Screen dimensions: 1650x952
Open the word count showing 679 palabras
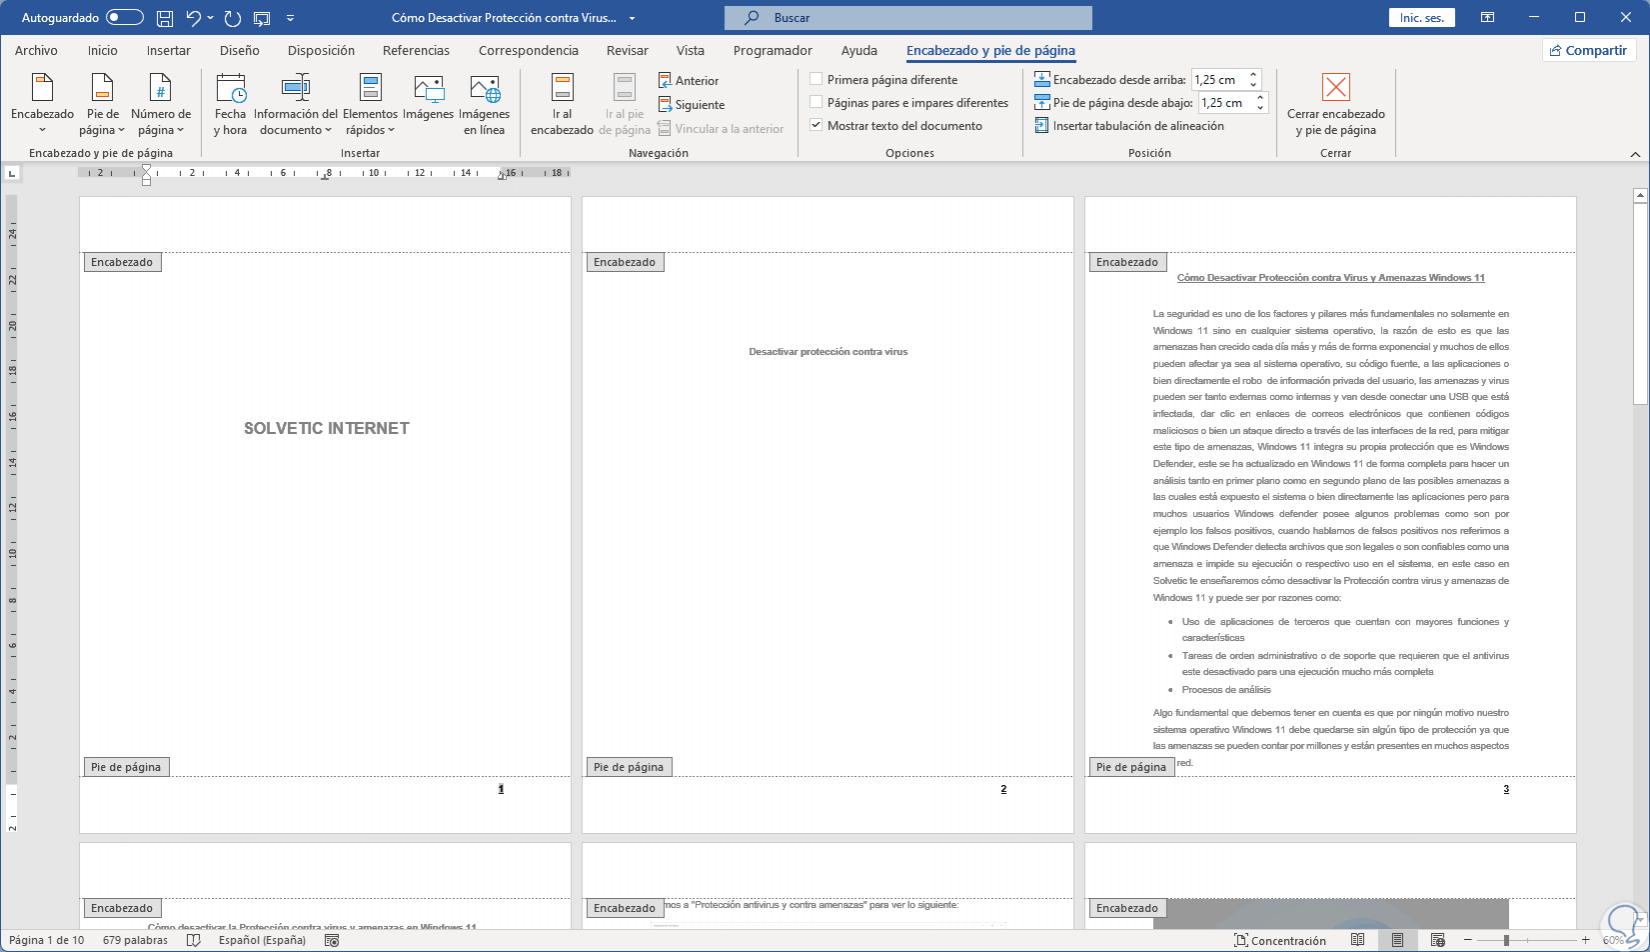coord(135,940)
